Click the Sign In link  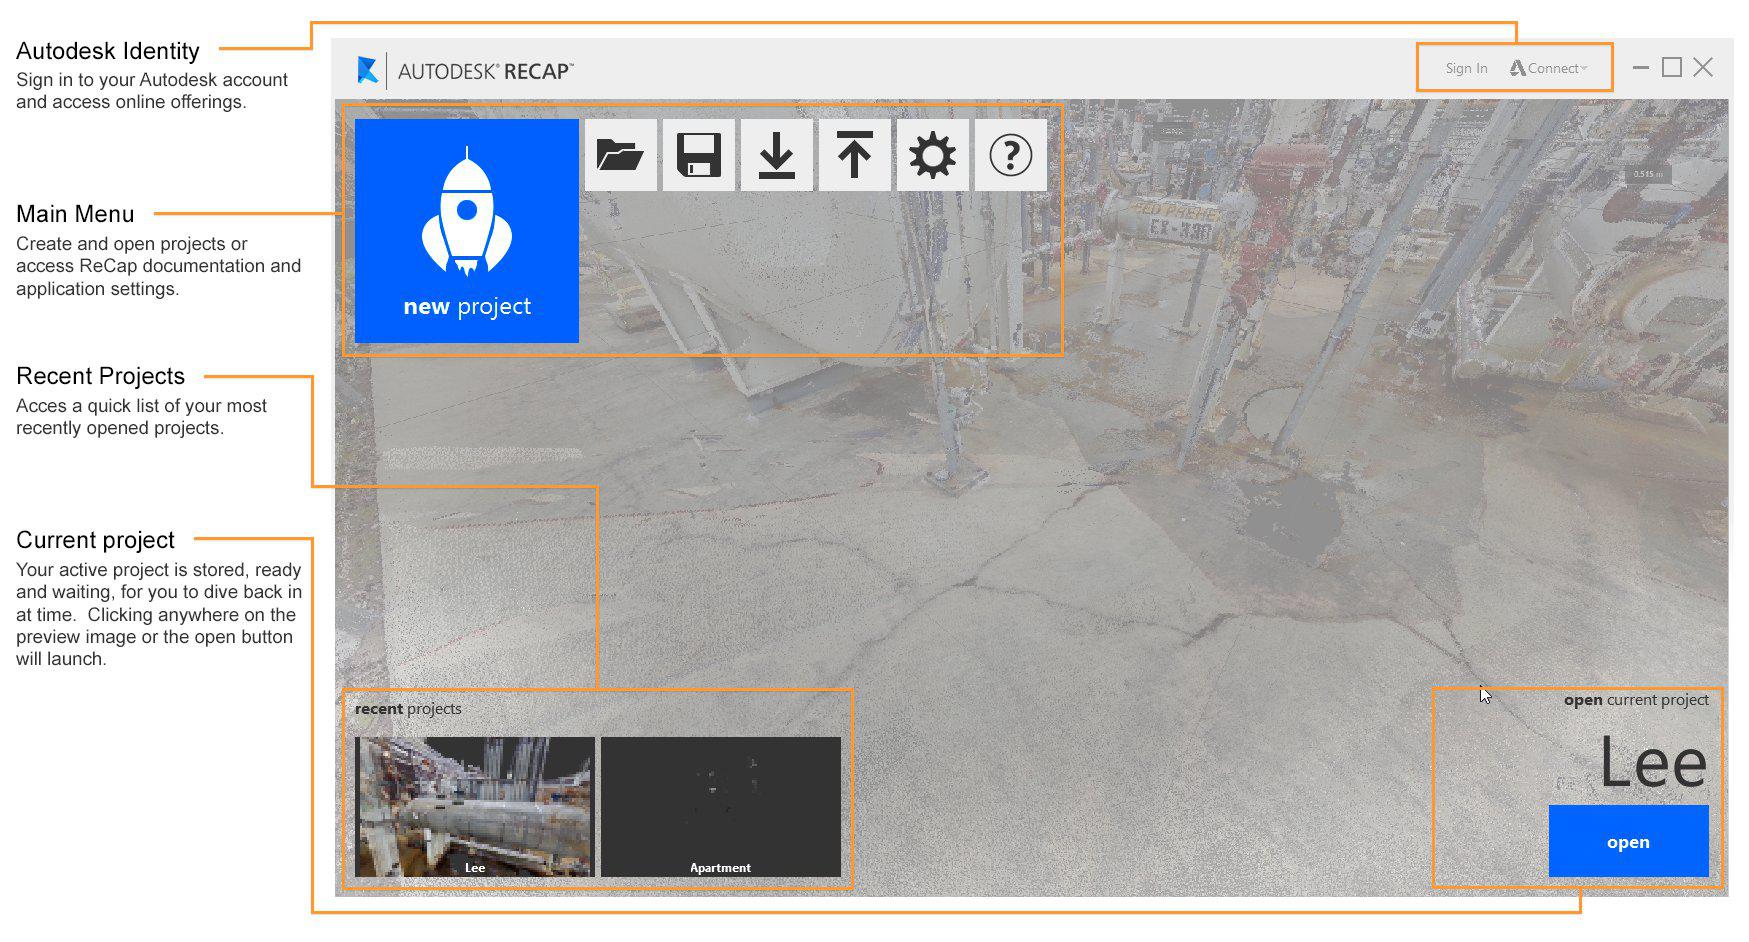pyautogui.click(x=1466, y=68)
